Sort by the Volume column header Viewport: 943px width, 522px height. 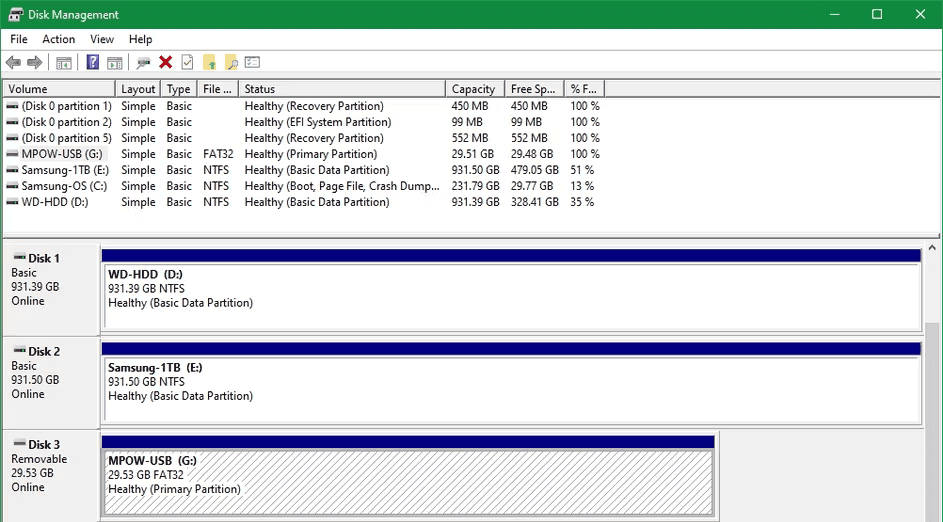point(58,89)
